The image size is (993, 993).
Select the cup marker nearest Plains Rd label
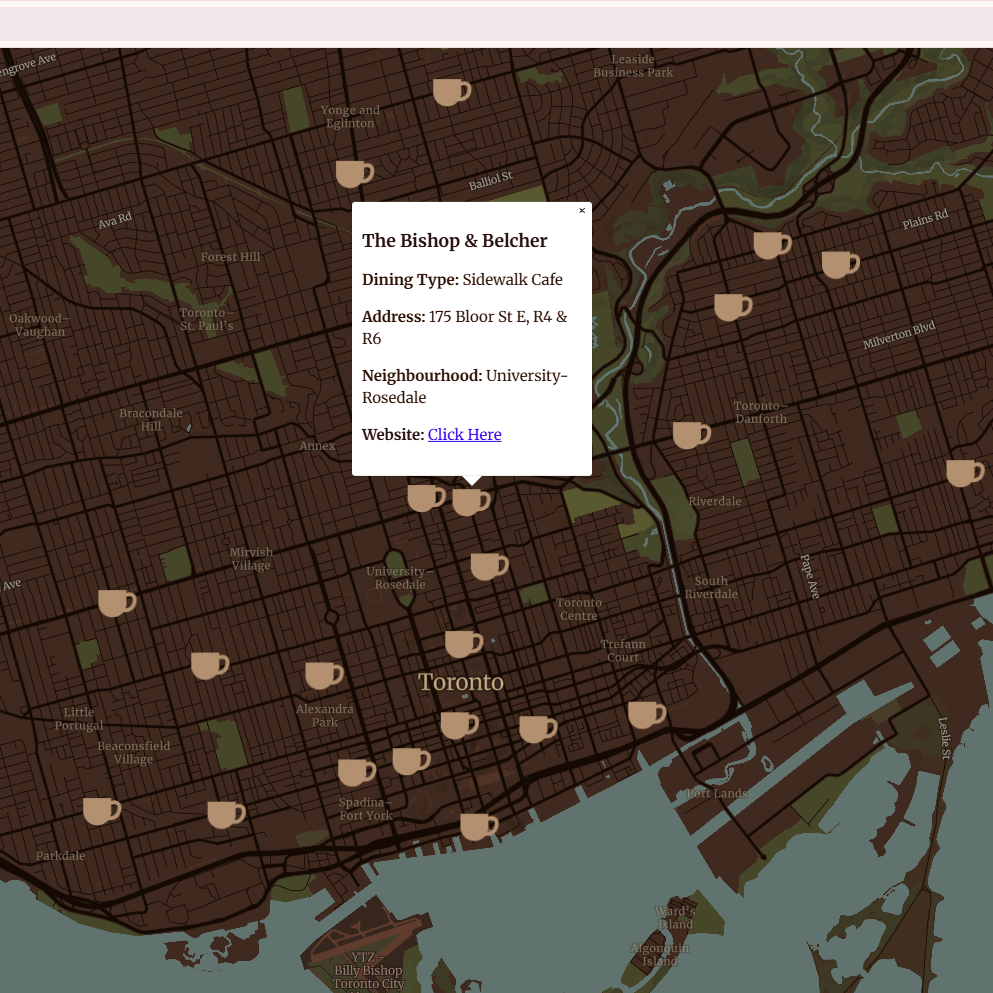pyautogui.click(x=839, y=265)
